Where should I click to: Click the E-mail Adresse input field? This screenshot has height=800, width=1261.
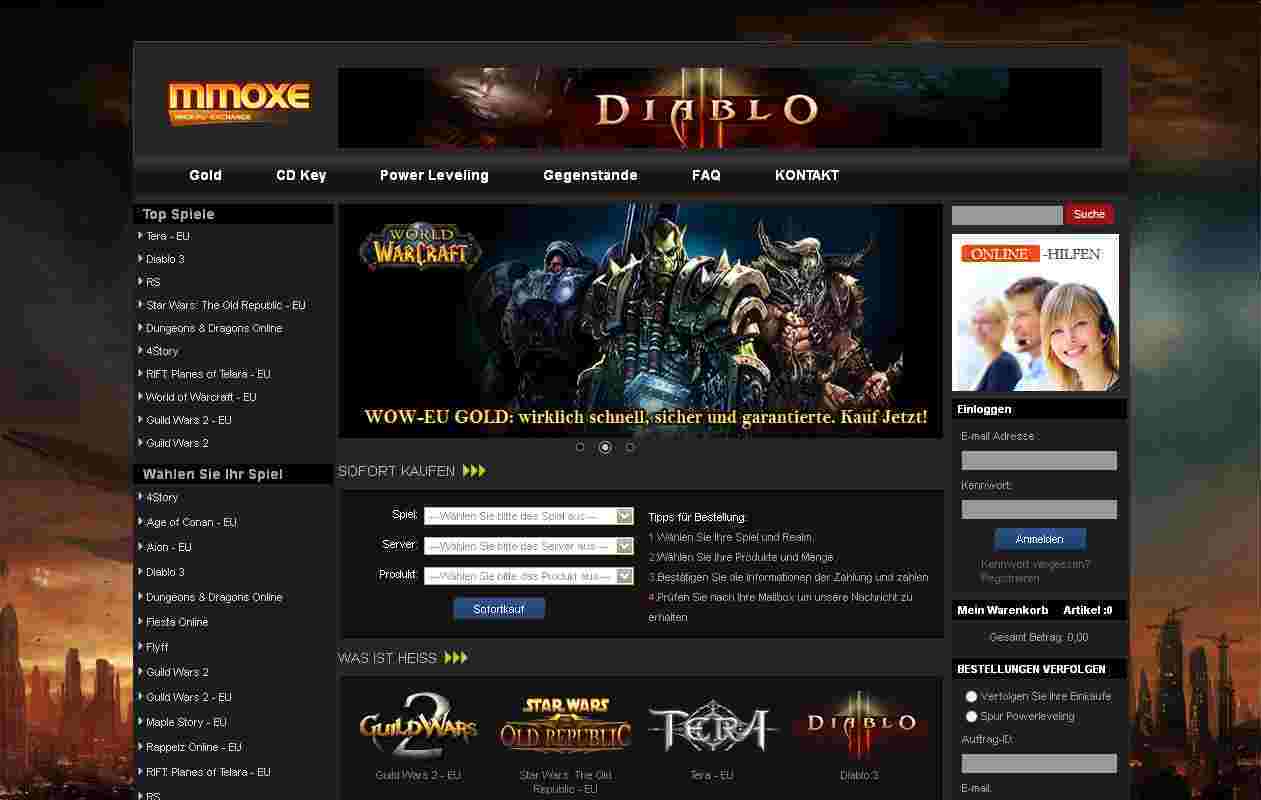[1039, 460]
